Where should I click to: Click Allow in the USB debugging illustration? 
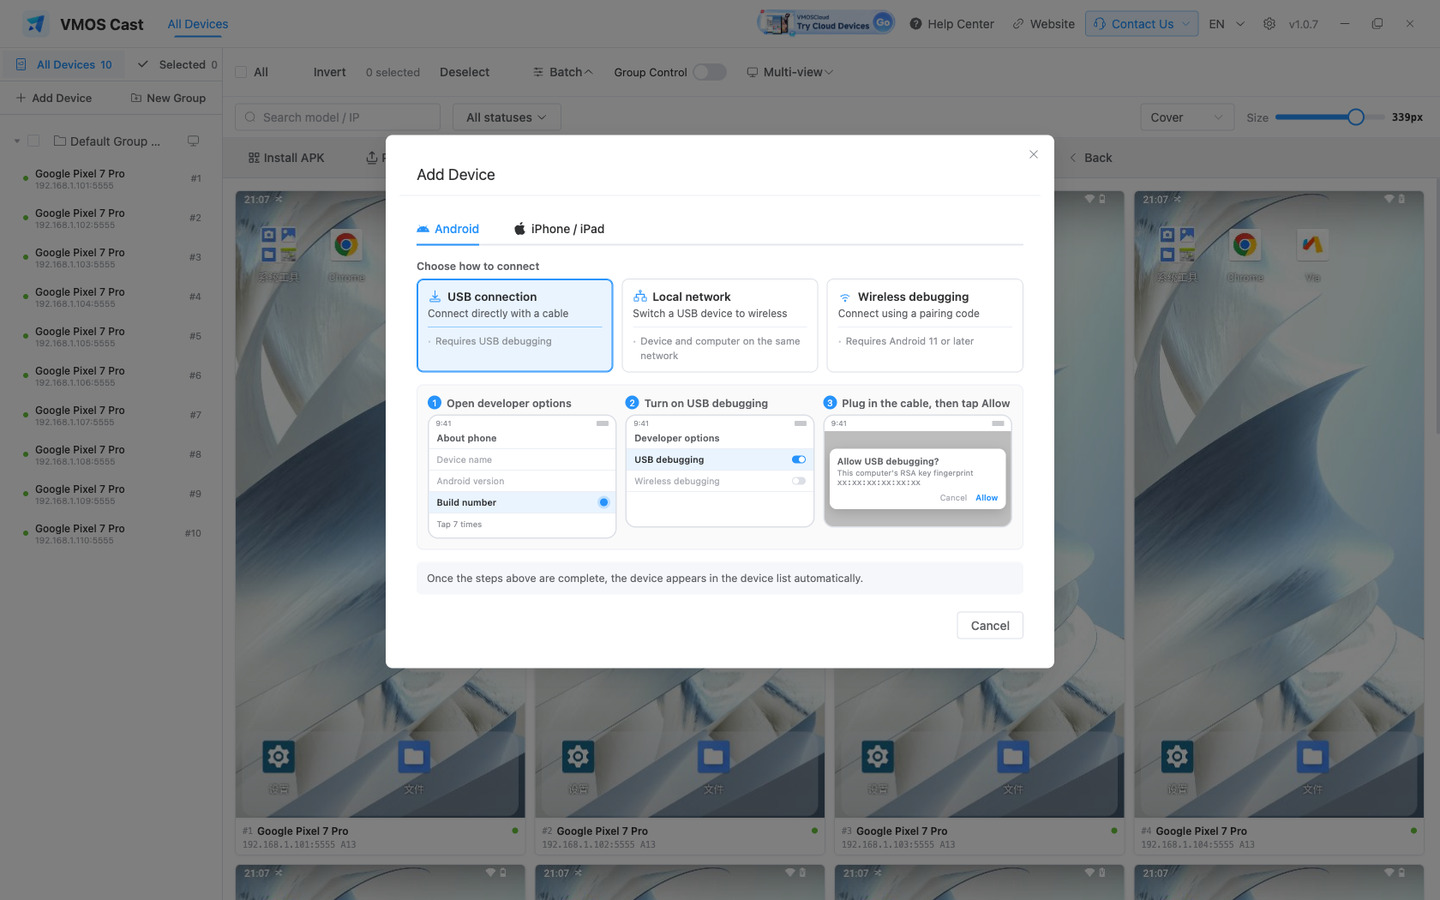(x=987, y=498)
